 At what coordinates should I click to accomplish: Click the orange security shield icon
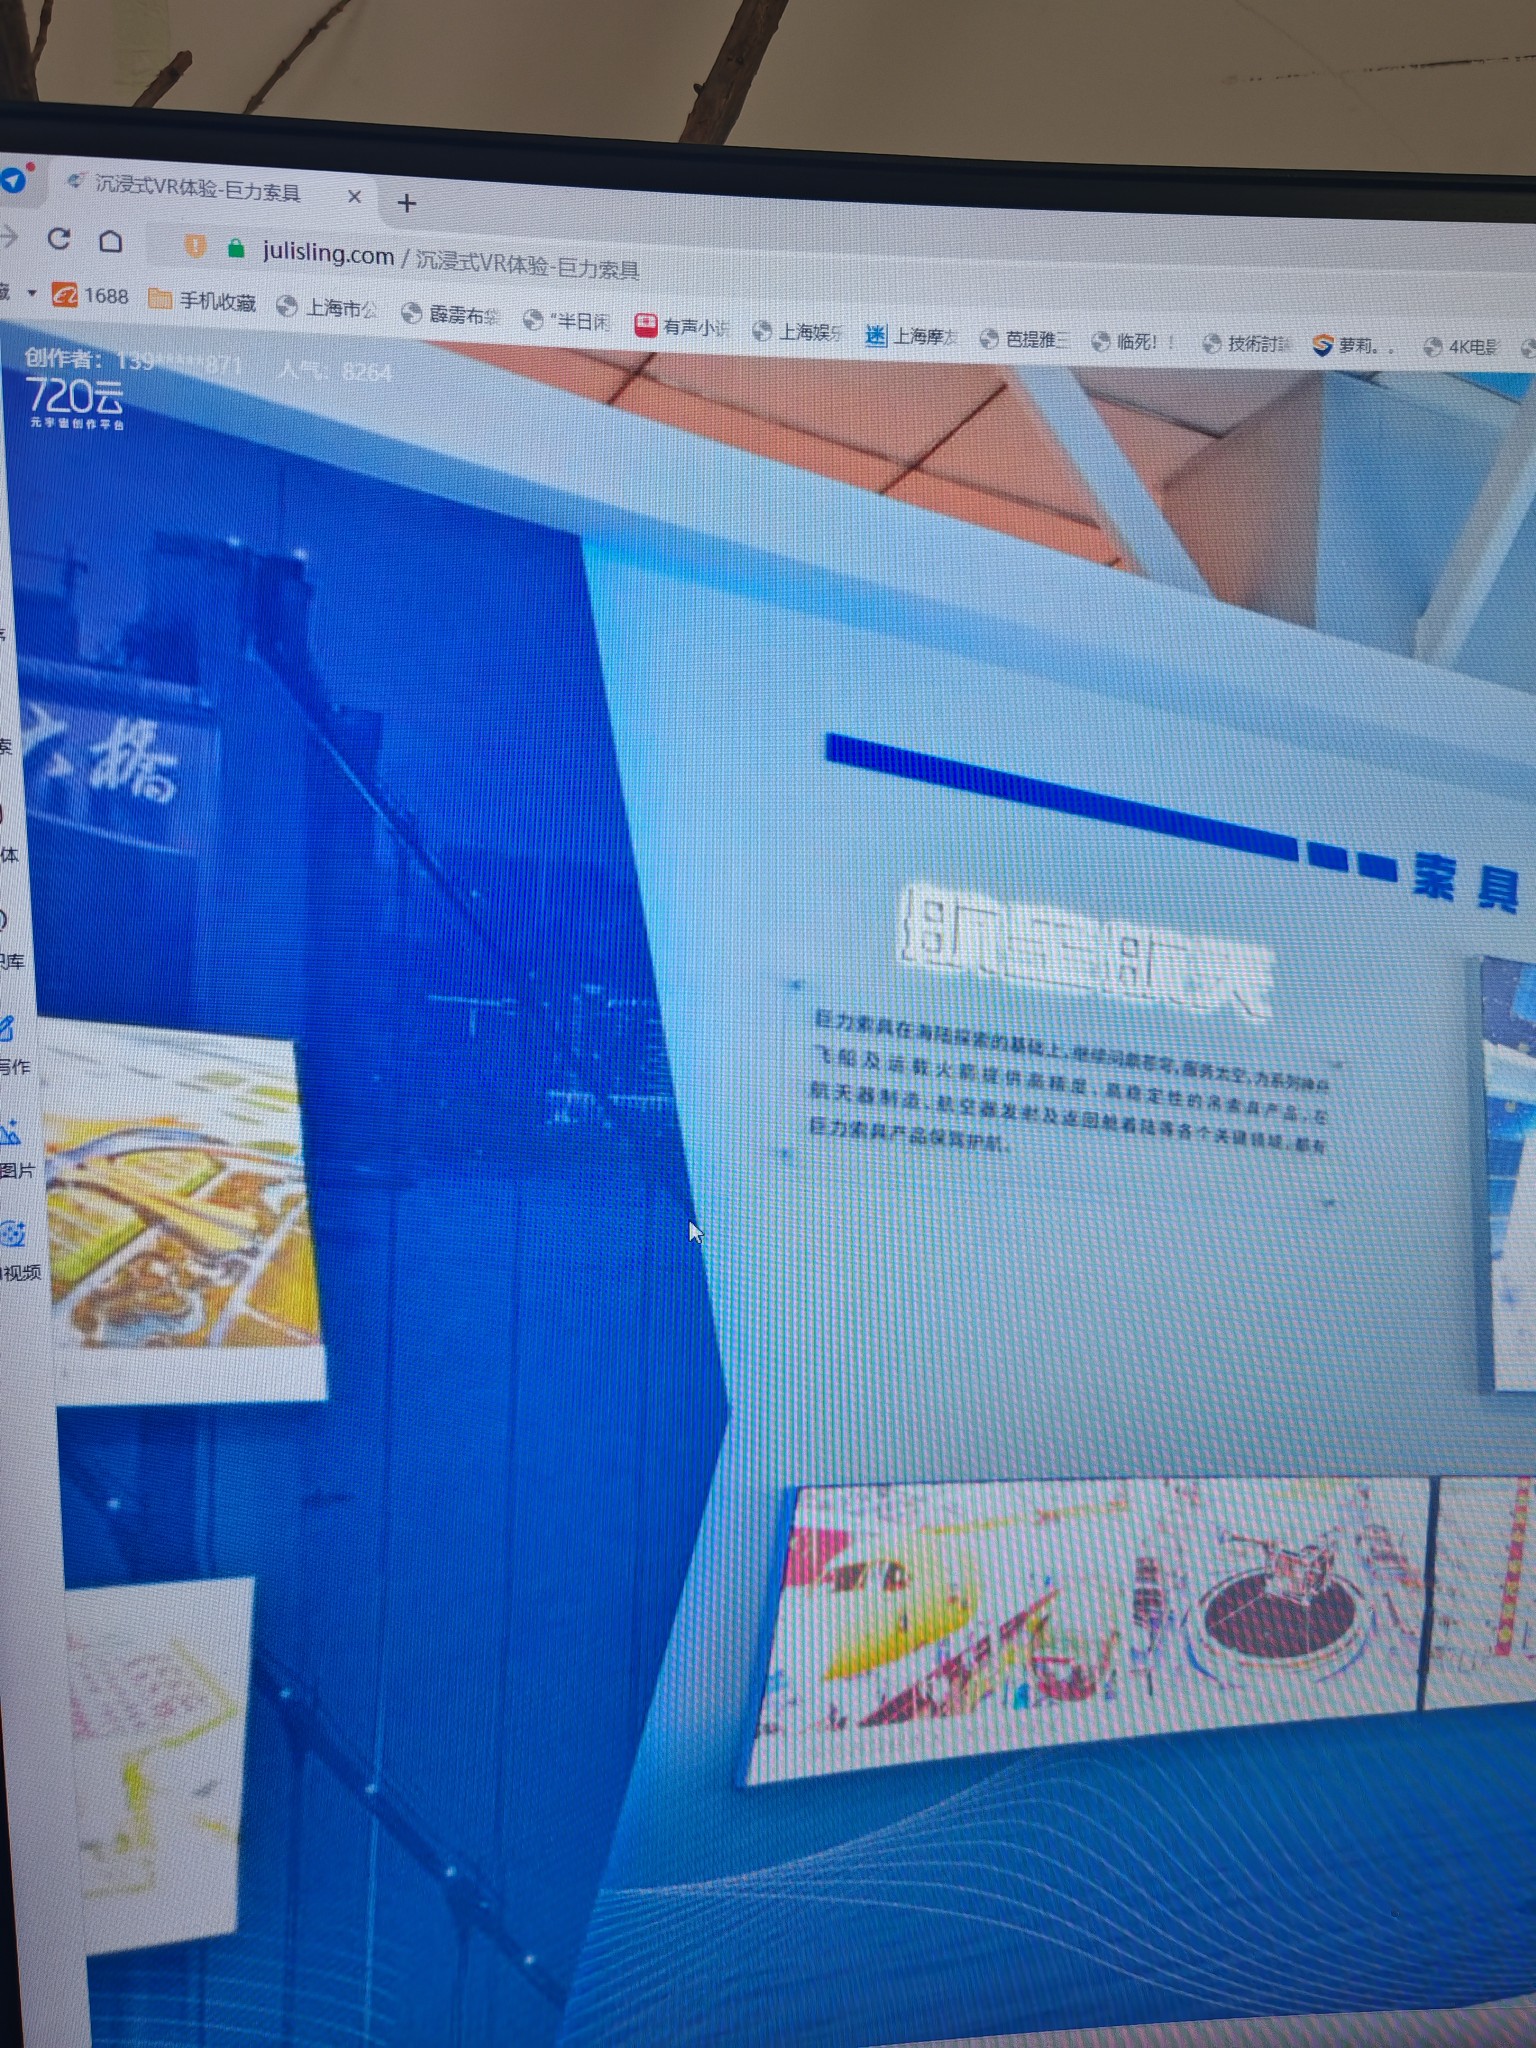pyautogui.click(x=196, y=245)
